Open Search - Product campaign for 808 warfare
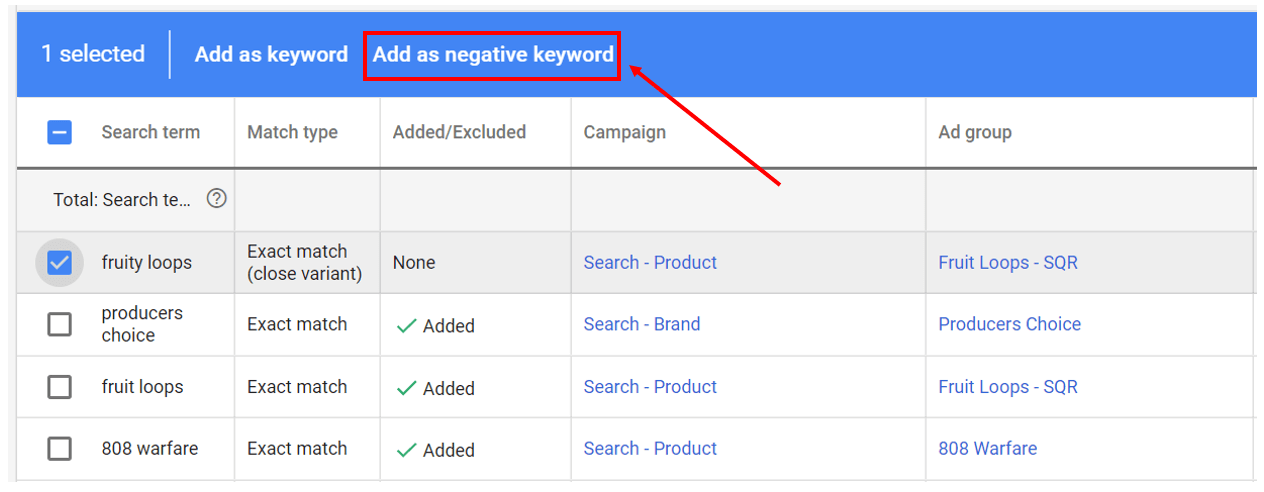 point(650,449)
